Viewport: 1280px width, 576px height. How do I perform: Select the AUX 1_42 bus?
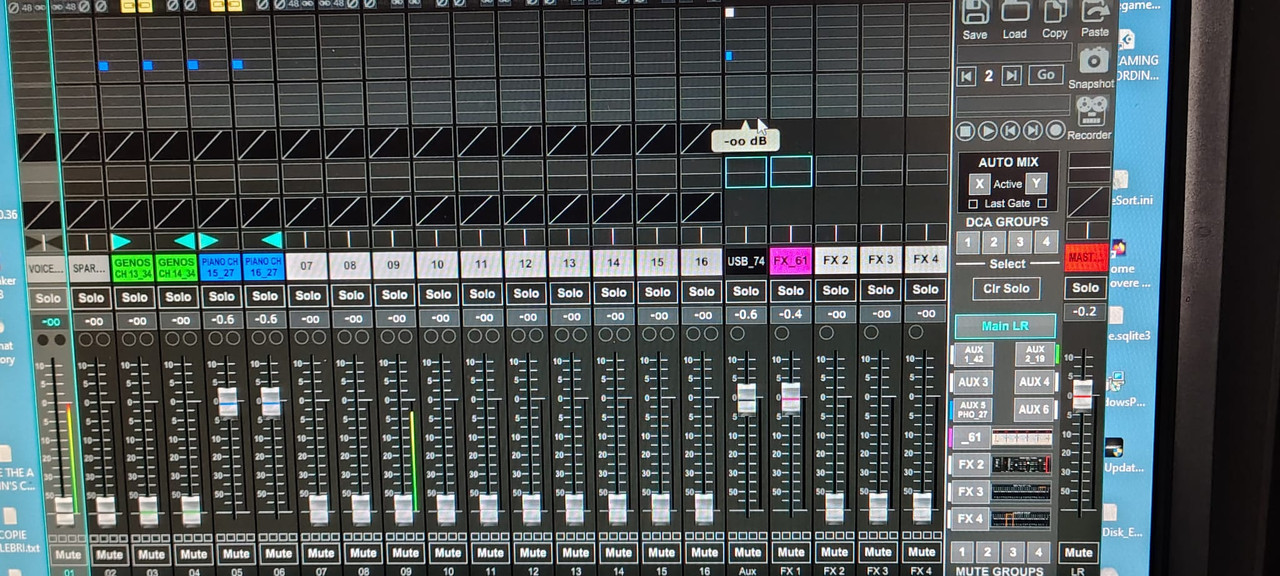click(973, 354)
